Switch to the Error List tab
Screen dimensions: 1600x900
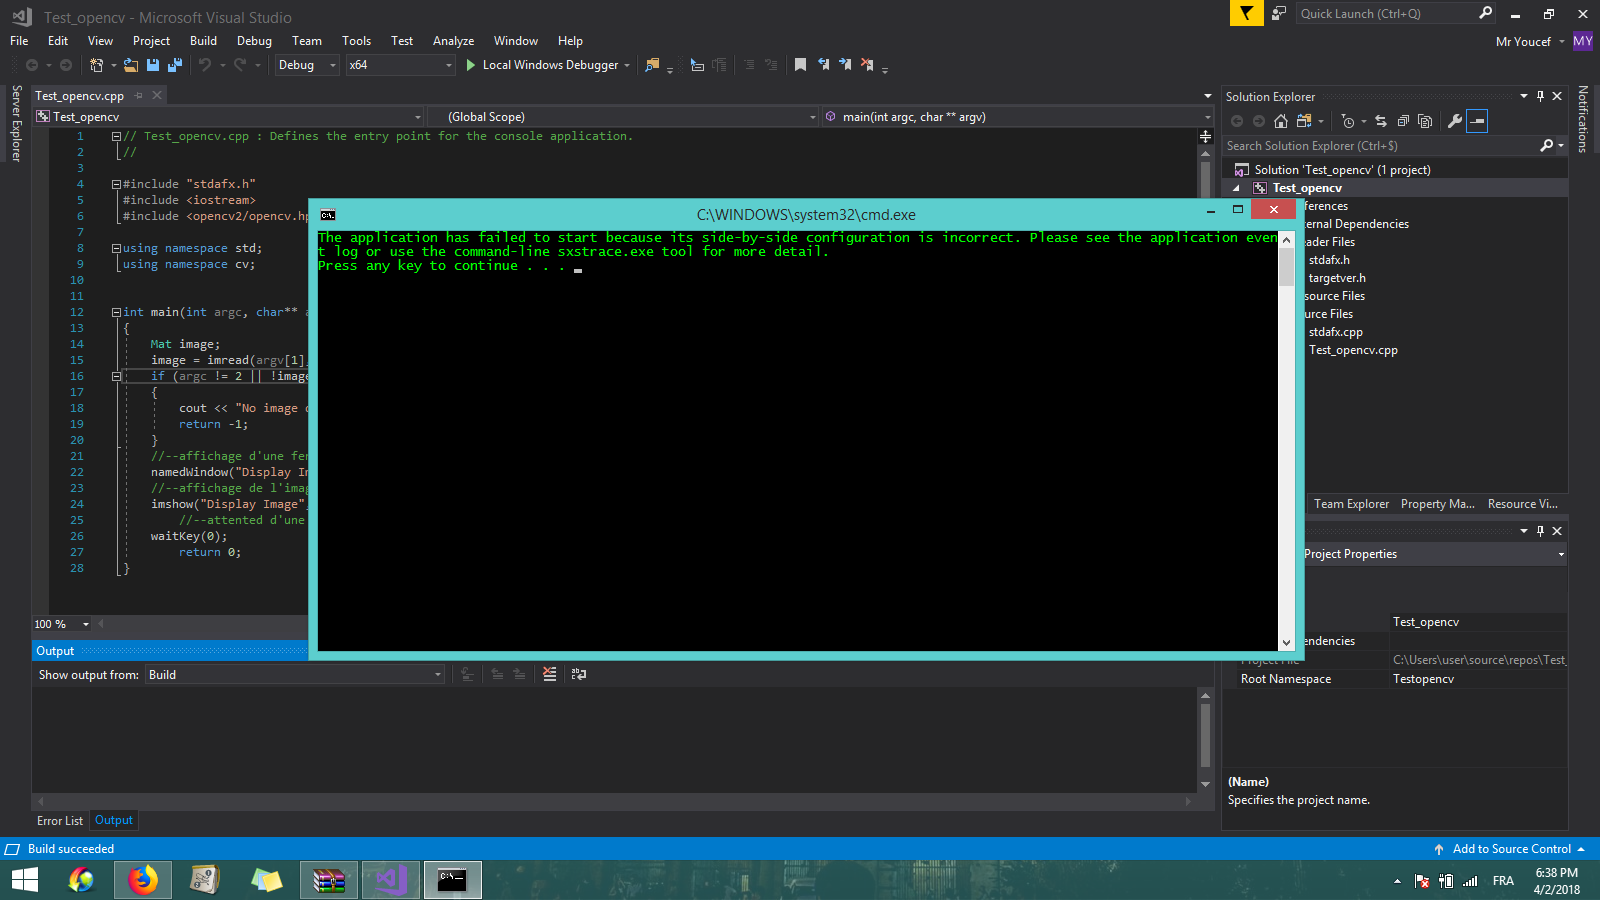click(x=60, y=821)
